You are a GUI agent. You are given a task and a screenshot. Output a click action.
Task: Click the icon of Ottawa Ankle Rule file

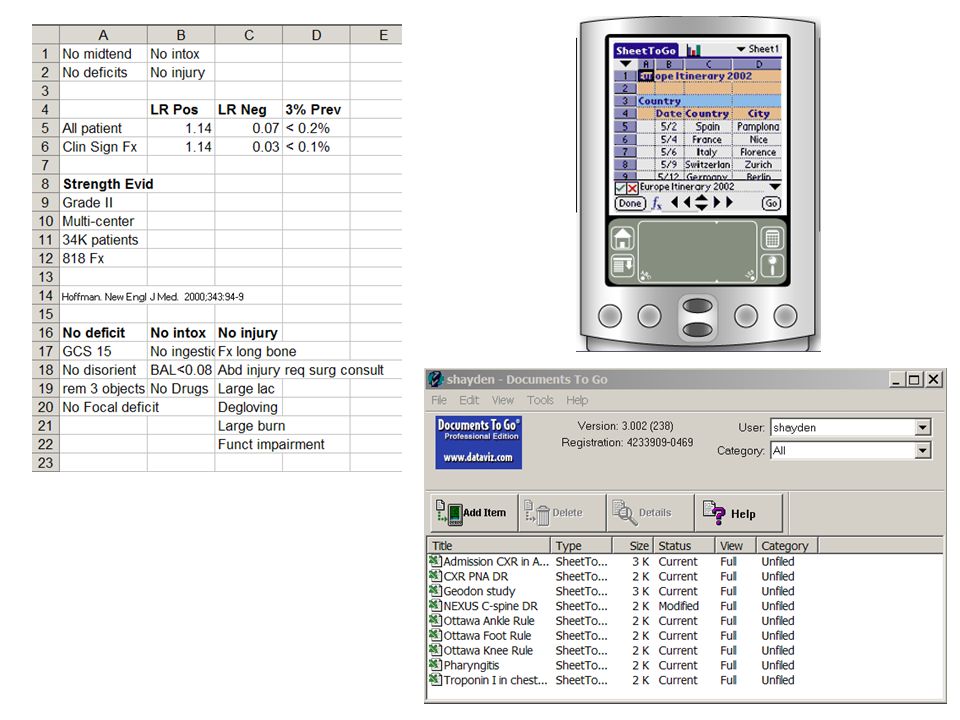click(435, 620)
